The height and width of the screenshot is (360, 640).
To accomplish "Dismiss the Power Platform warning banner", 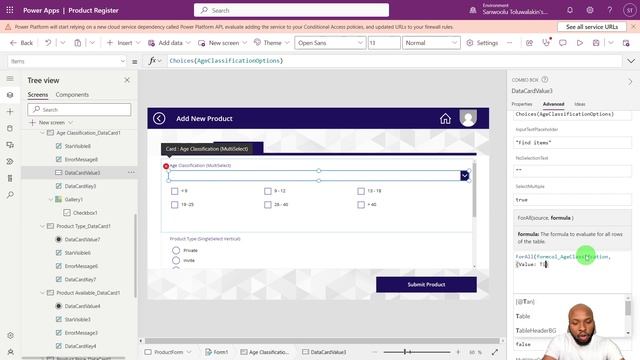I will point(633,27).
